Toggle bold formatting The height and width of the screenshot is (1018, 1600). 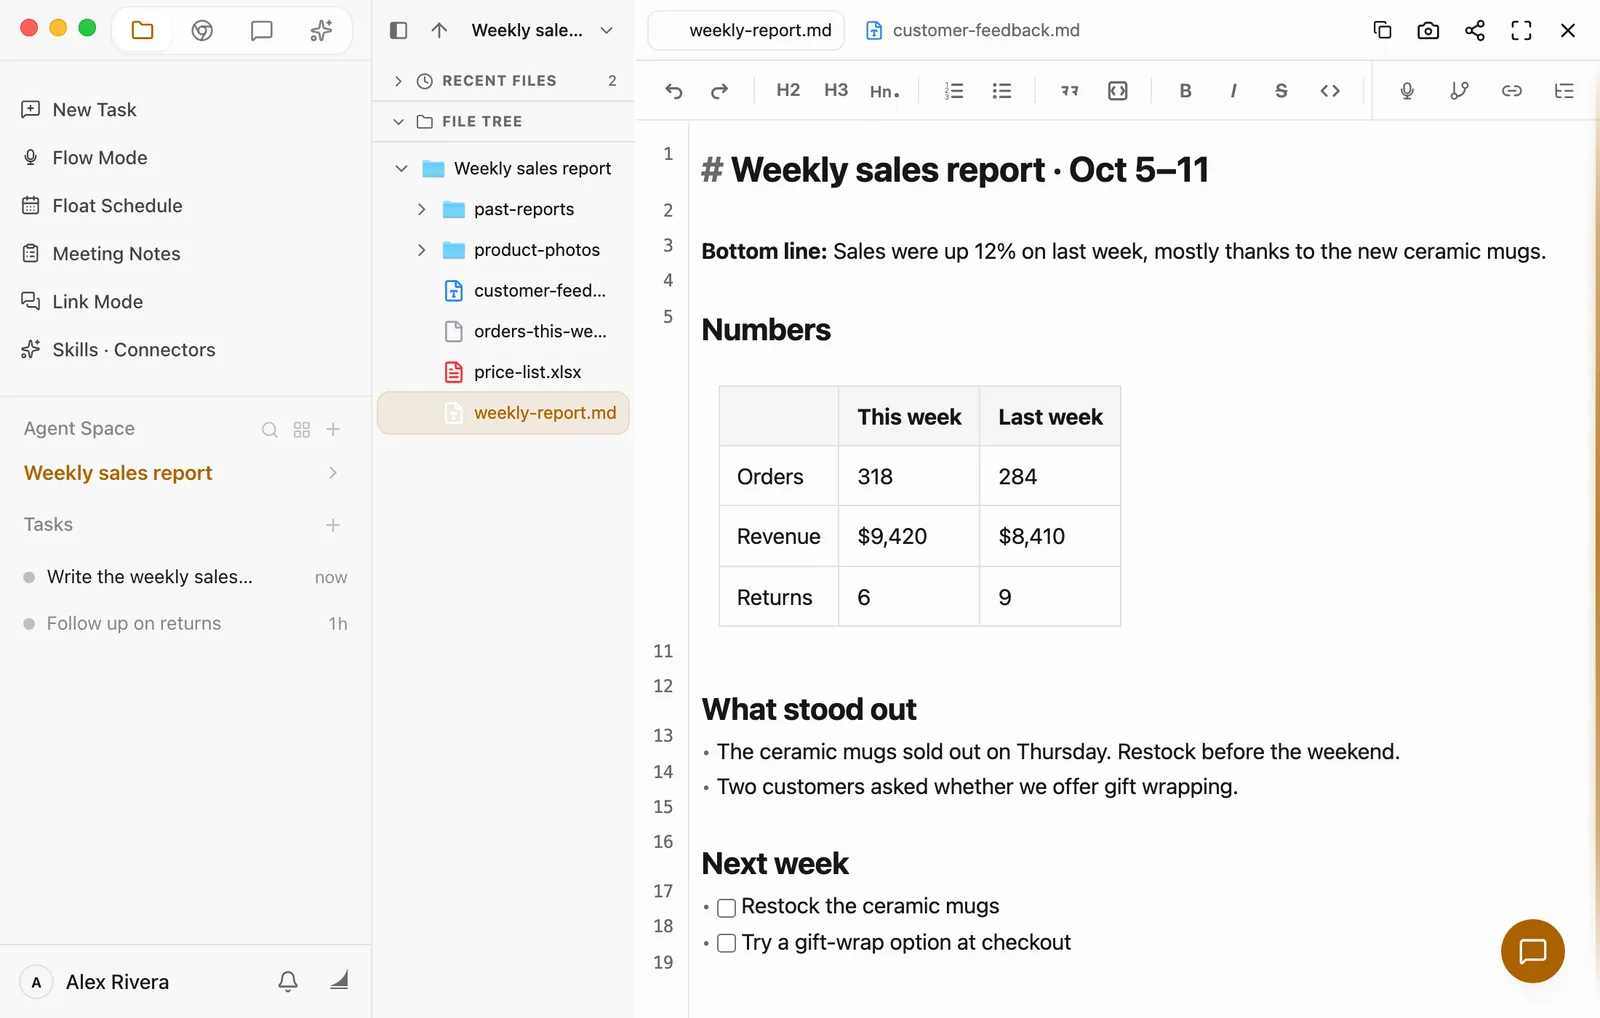[x=1185, y=91]
